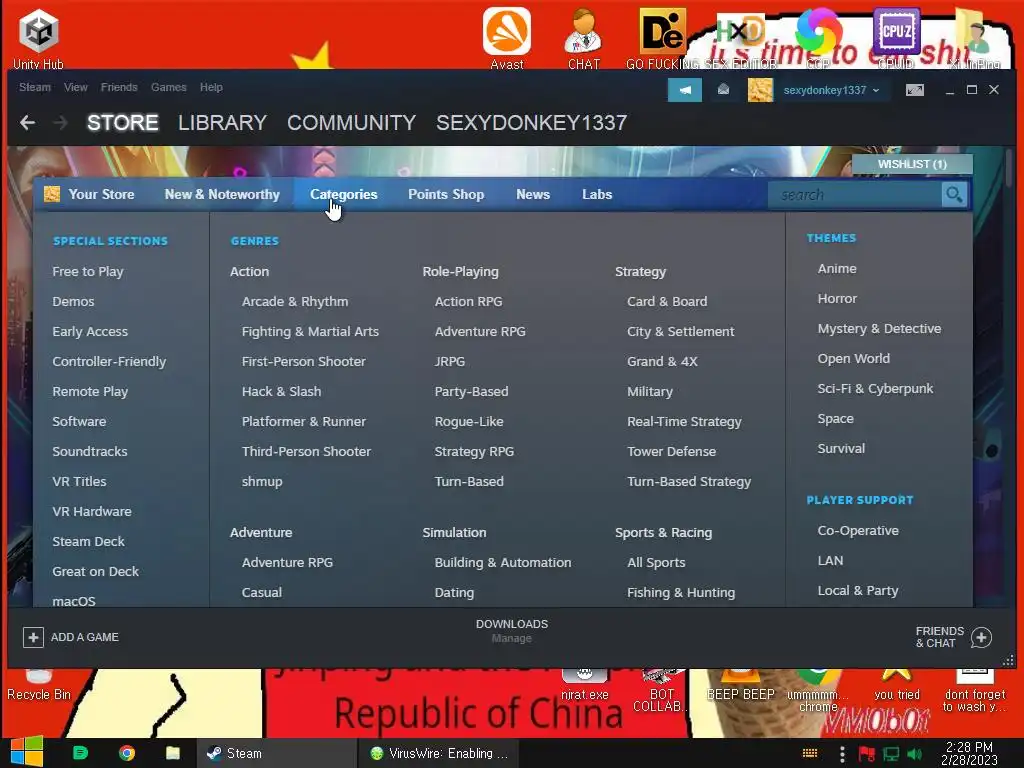Click into the store search field
This screenshot has width=1024, height=768.
[855, 195]
